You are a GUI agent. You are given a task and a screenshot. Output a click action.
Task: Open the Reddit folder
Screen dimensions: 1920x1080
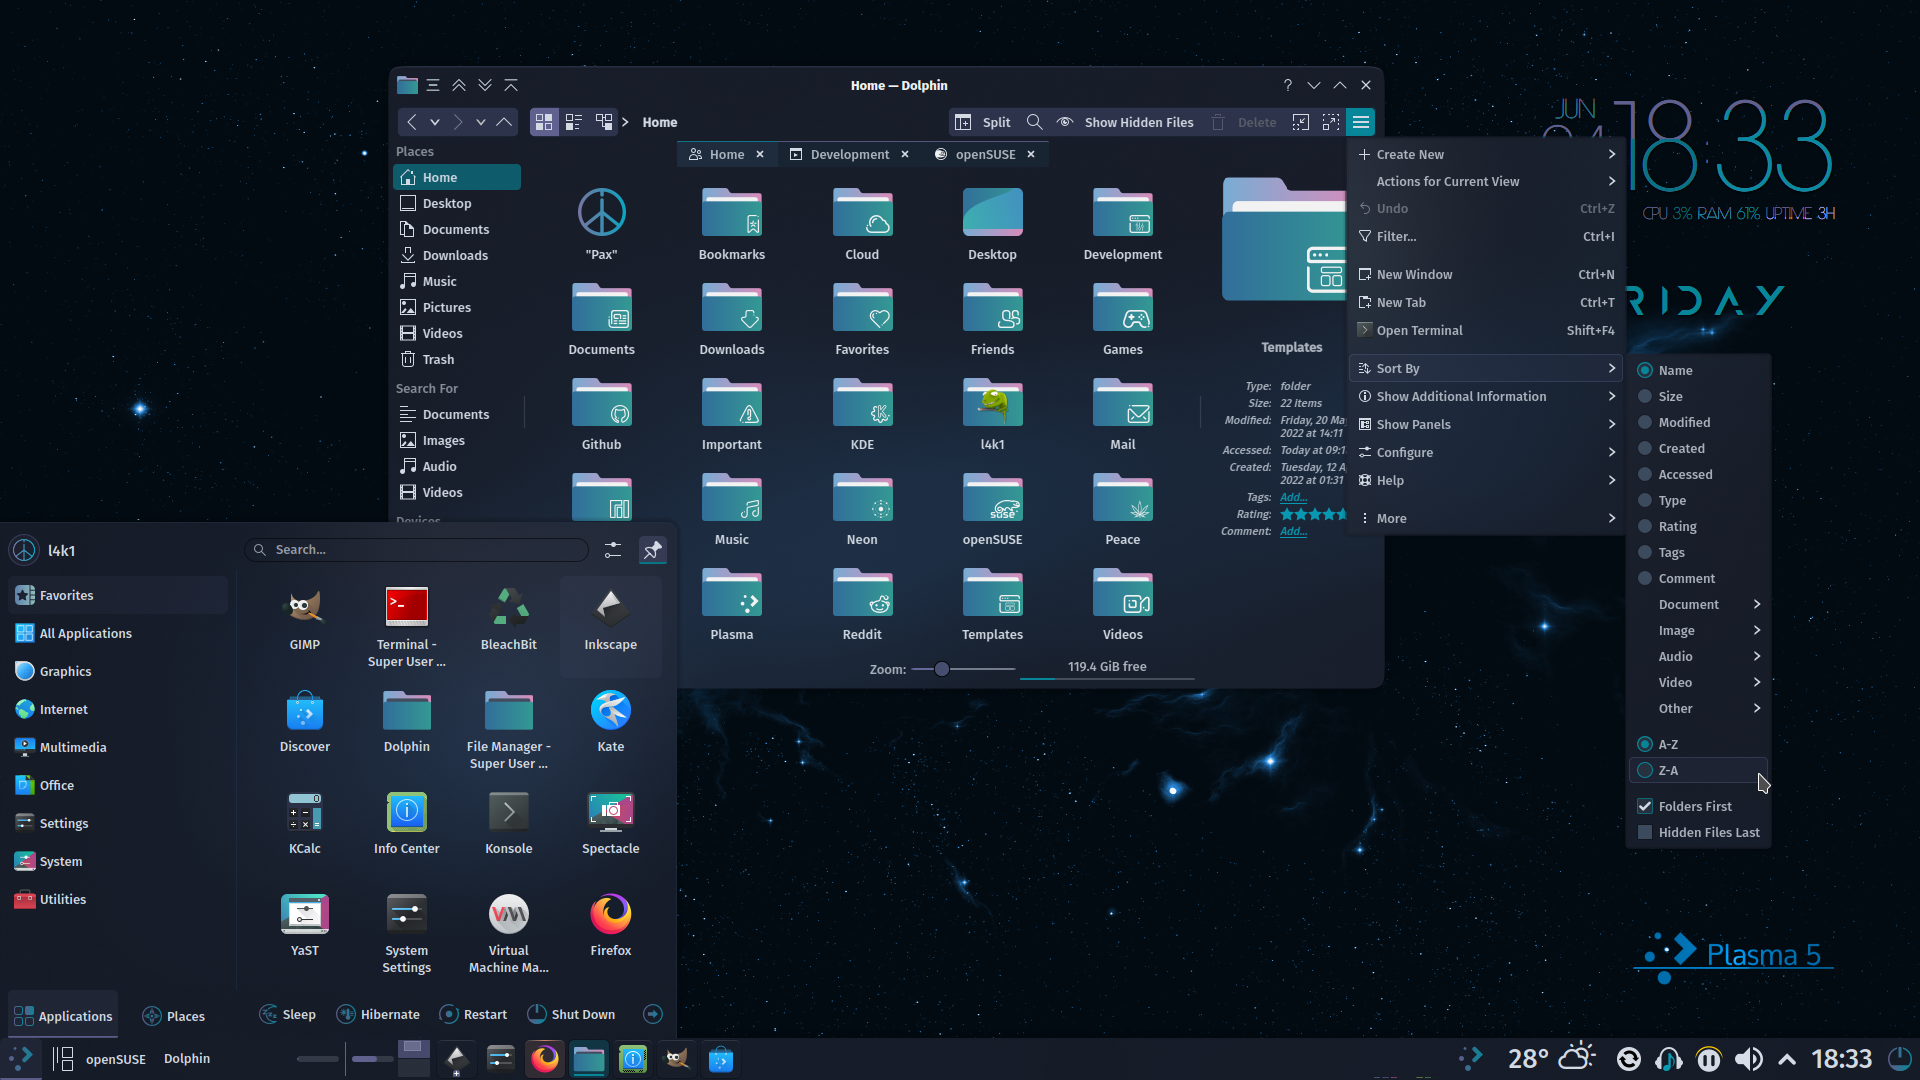point(862,605)
